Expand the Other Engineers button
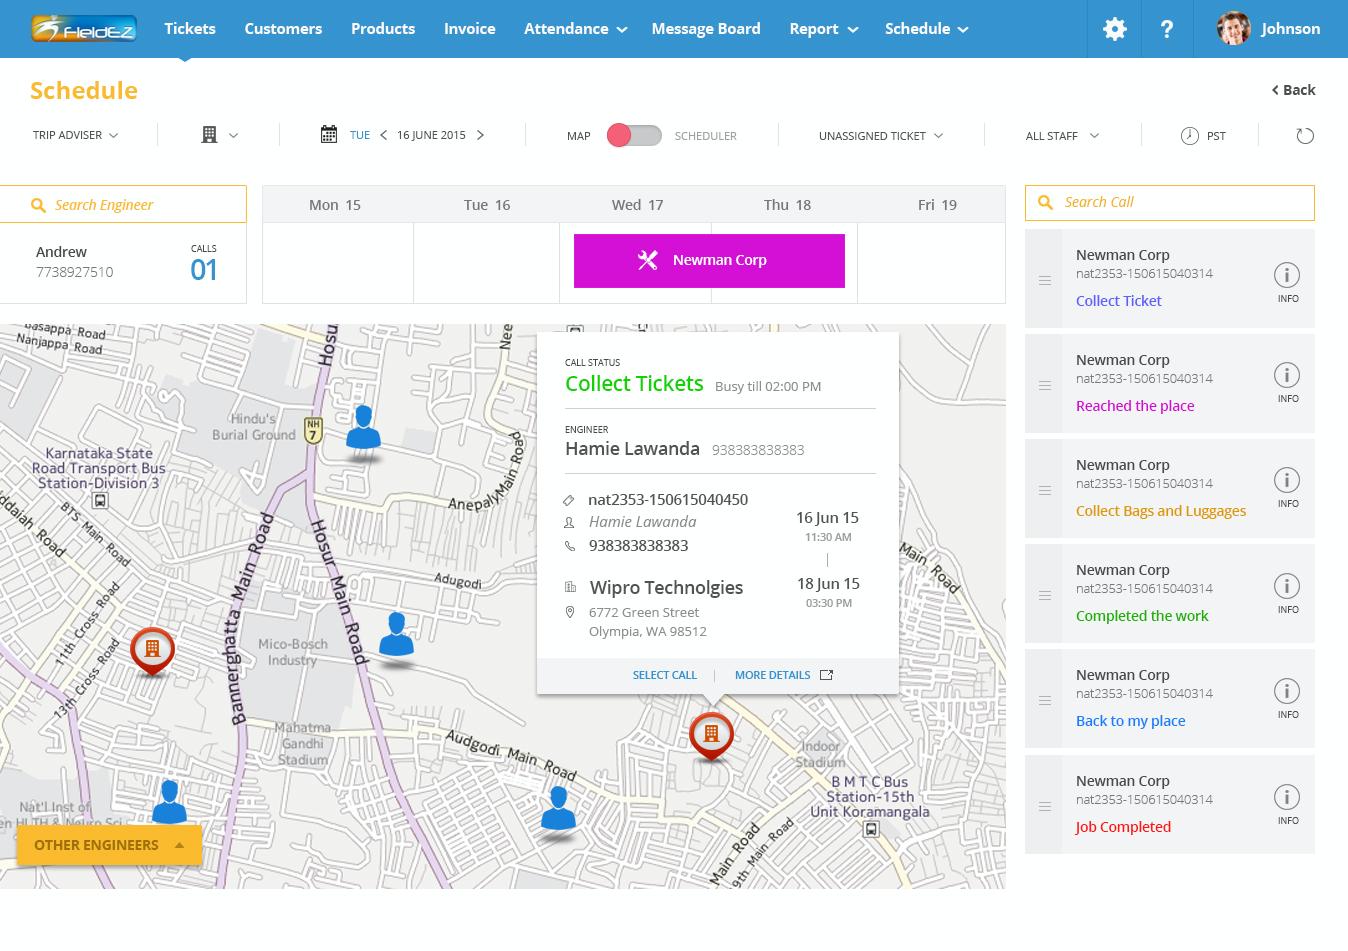 point(110,845)
